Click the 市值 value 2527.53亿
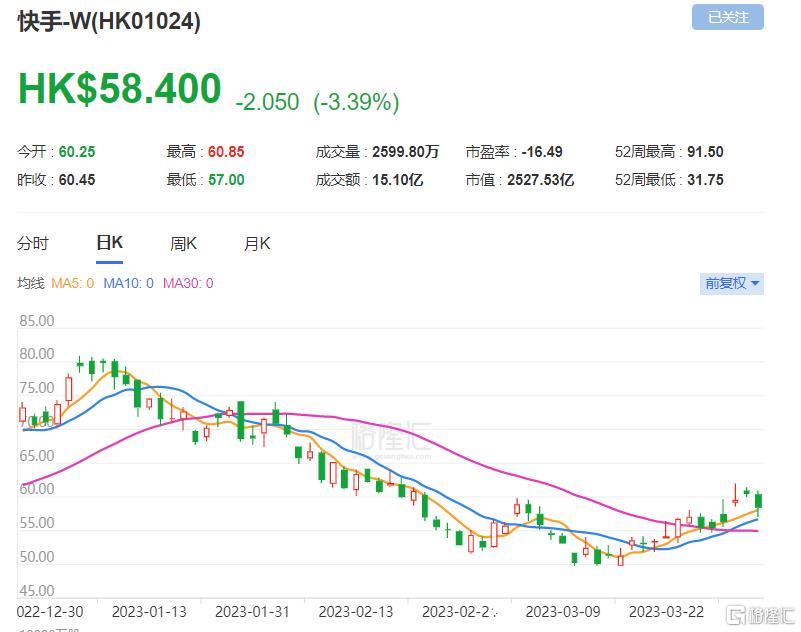Screen dimensions: 801x632 pyautogui.click(x=540, y=180)
